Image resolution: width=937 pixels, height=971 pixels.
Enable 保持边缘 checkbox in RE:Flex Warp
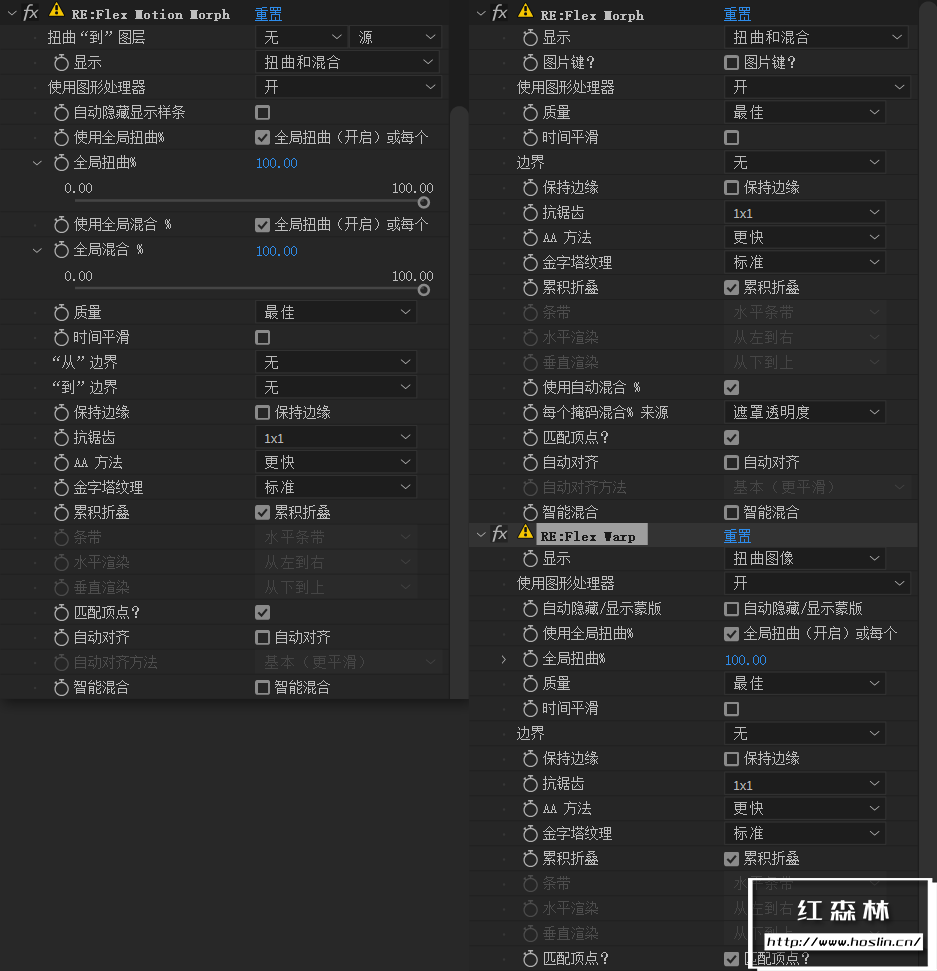[x=731, y=759]
